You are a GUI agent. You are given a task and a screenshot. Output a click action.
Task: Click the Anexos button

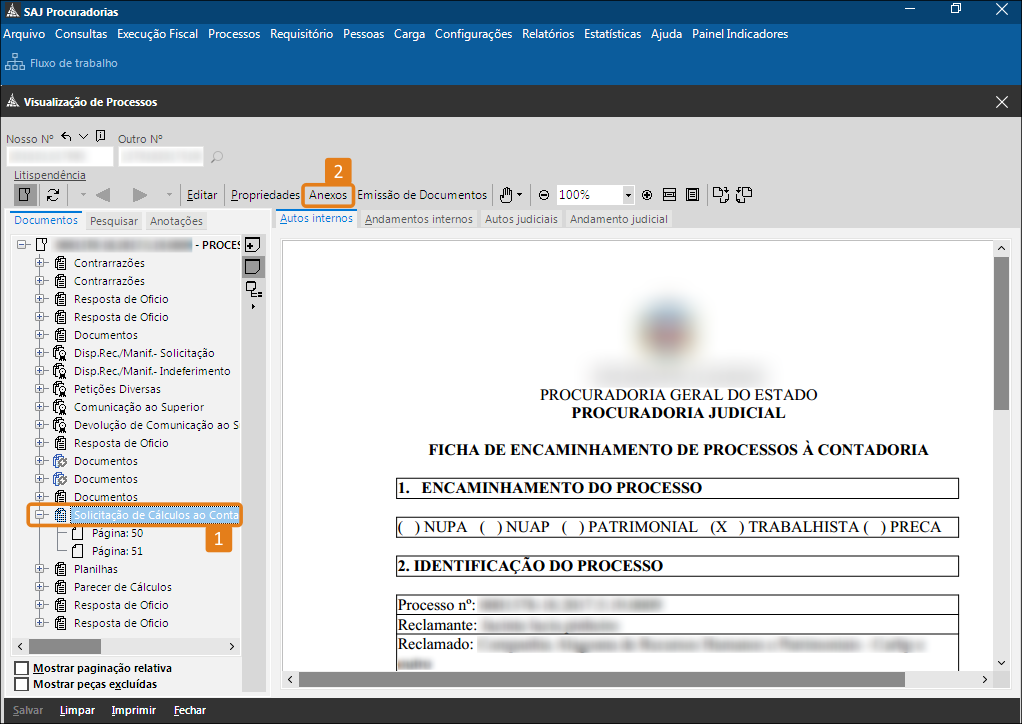328,195
